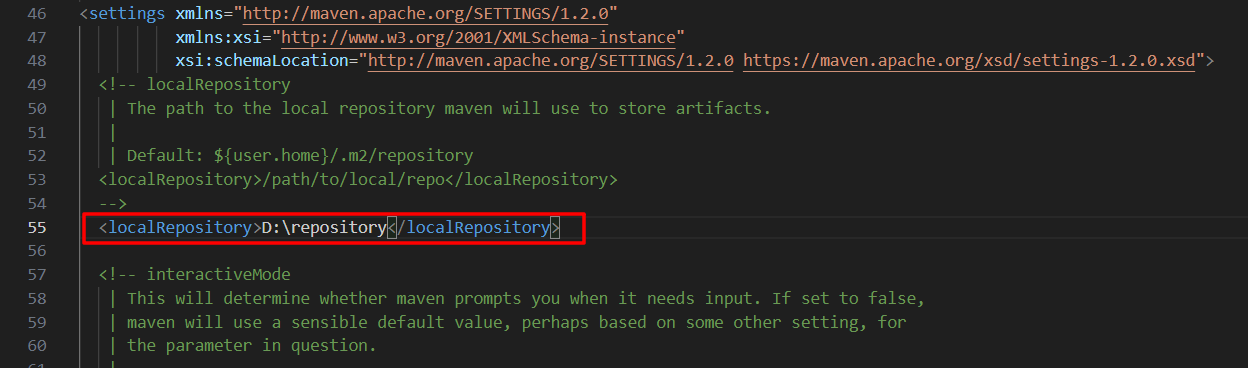Click line number 53 in the gutter
Screen dimensions: 1248x368
tap(38, 180)
